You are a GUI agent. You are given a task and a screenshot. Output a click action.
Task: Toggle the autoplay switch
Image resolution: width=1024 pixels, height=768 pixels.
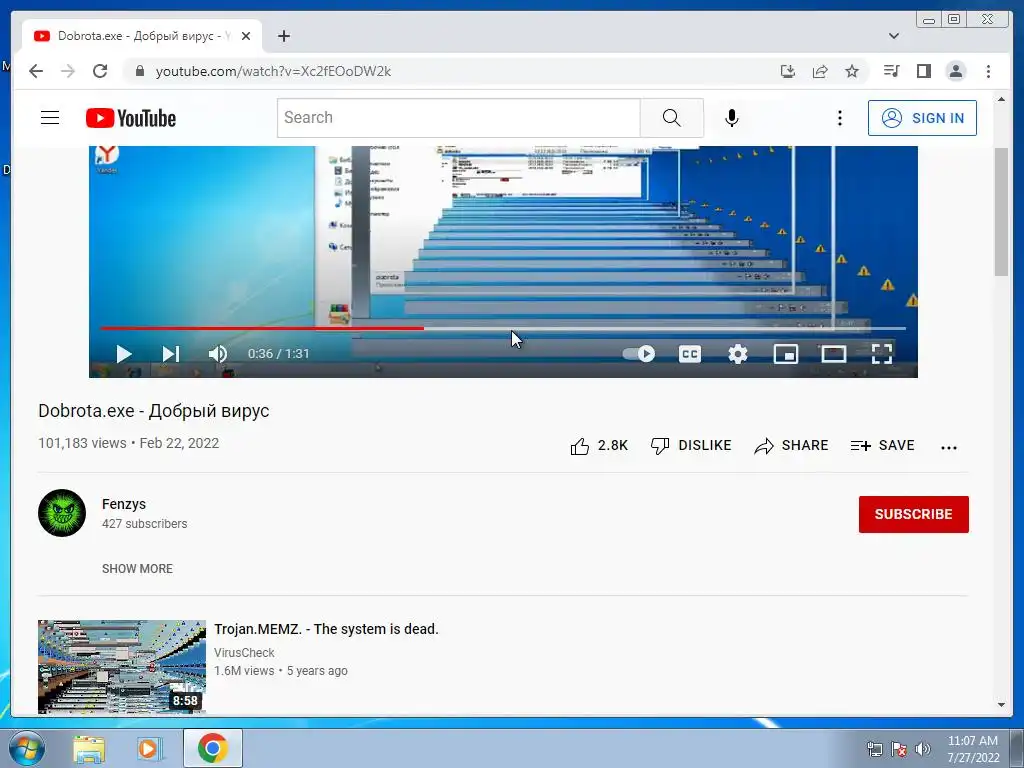(639, 354)
